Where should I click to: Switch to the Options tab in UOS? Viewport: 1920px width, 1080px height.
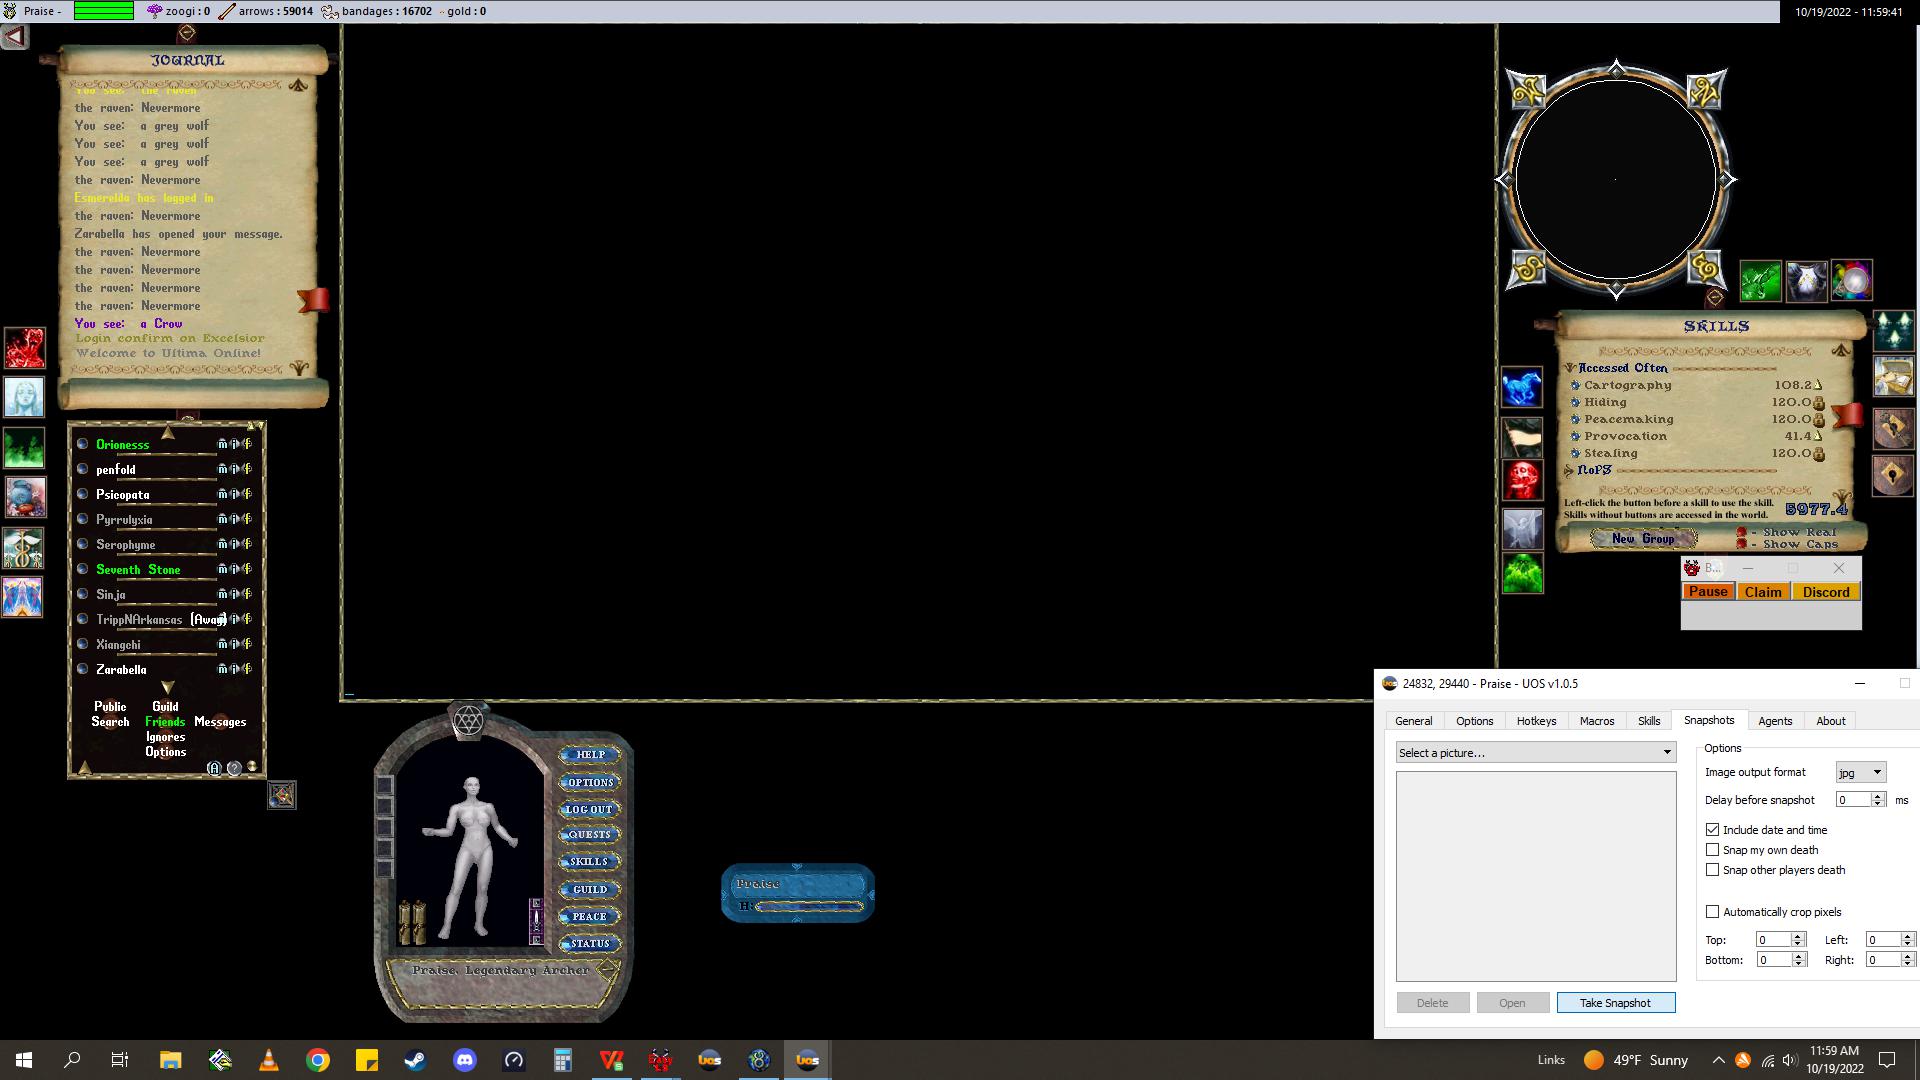click(1474, 721)
